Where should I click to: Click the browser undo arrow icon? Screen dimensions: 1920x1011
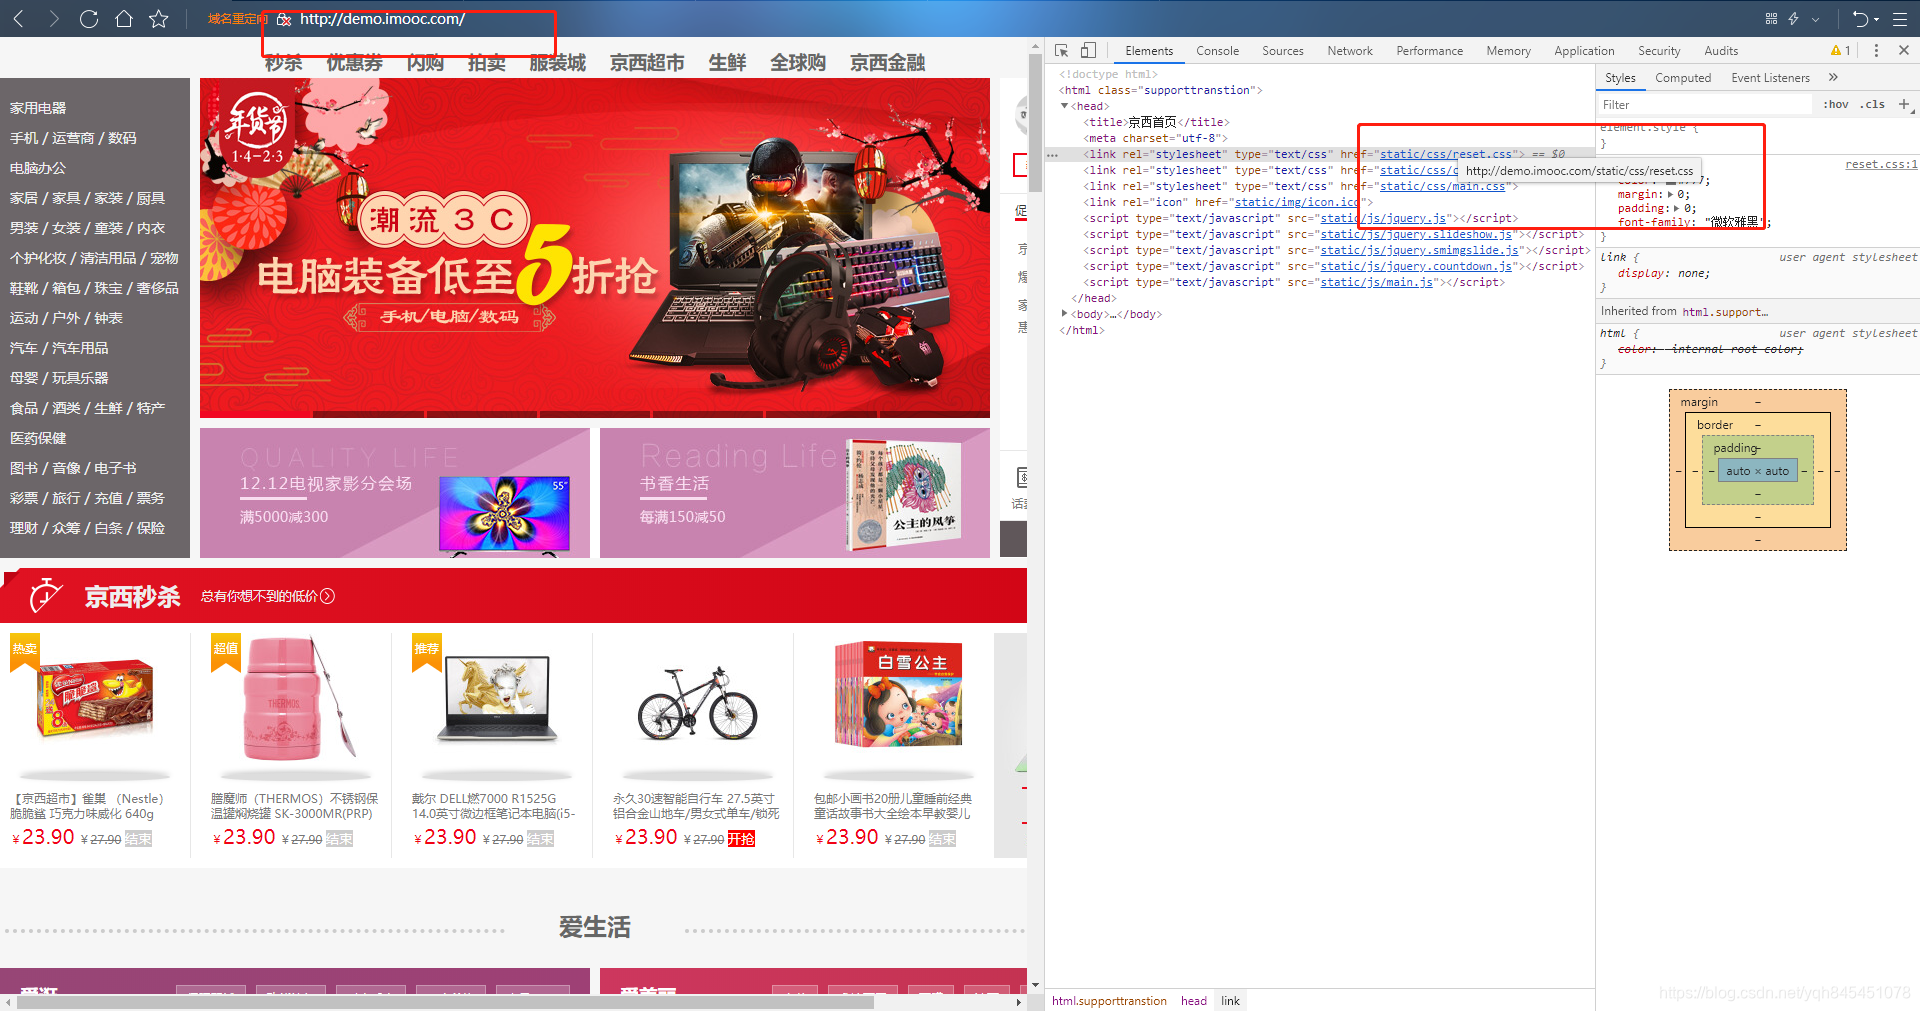point(1860,19)
